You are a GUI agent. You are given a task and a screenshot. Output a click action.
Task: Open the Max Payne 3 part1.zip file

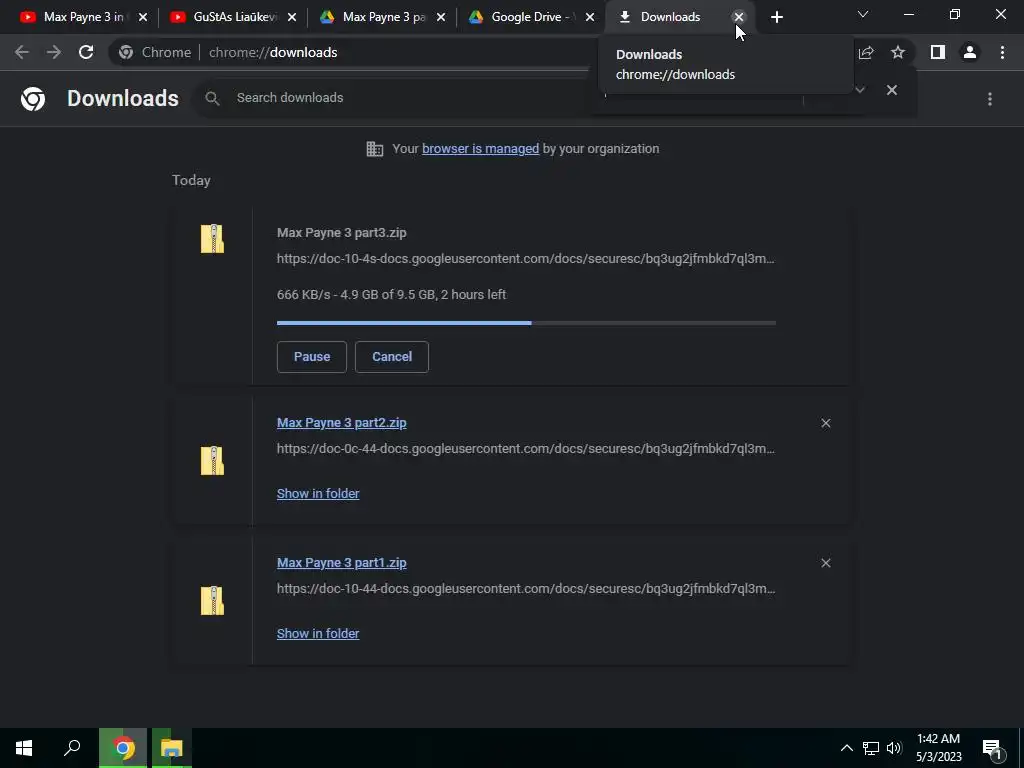tap(342, 562)
